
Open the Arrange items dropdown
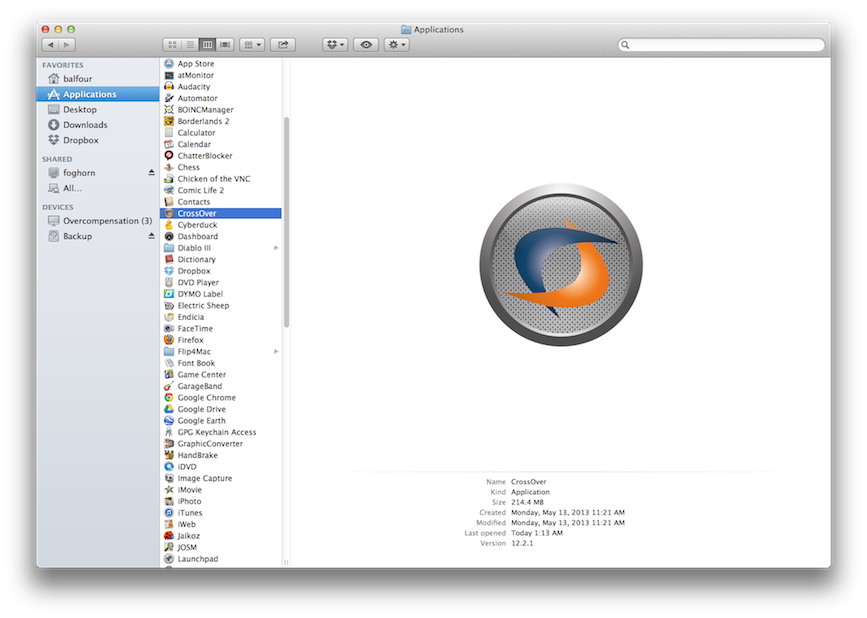pyautogui.click(x=252, y=45)
